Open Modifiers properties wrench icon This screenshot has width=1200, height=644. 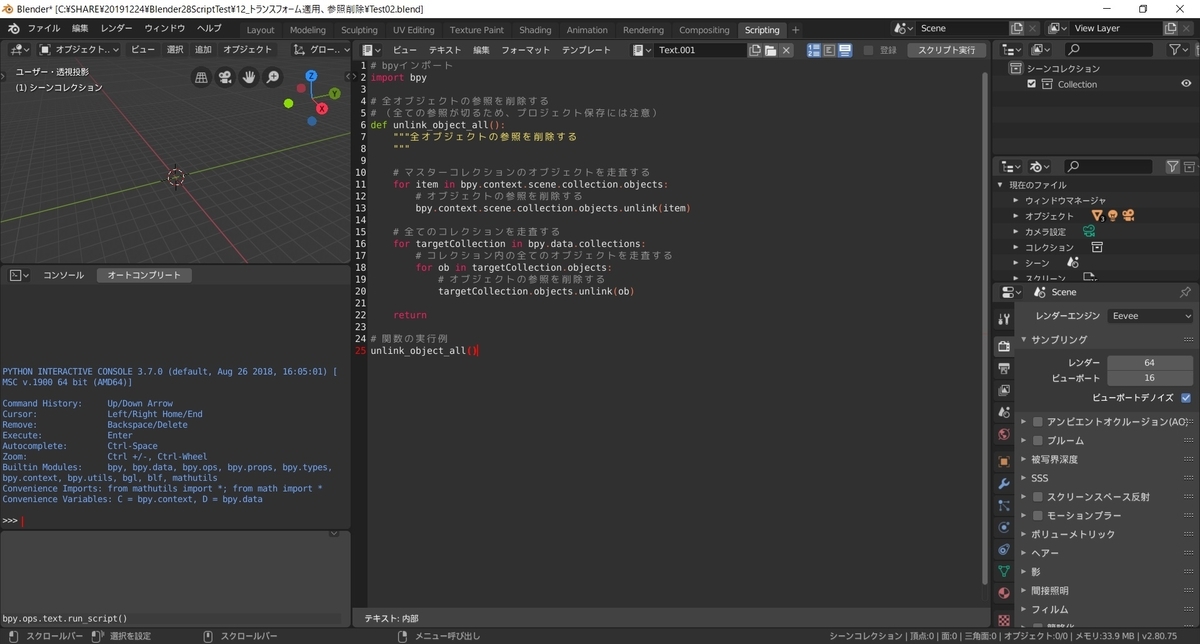(1004, 484)
